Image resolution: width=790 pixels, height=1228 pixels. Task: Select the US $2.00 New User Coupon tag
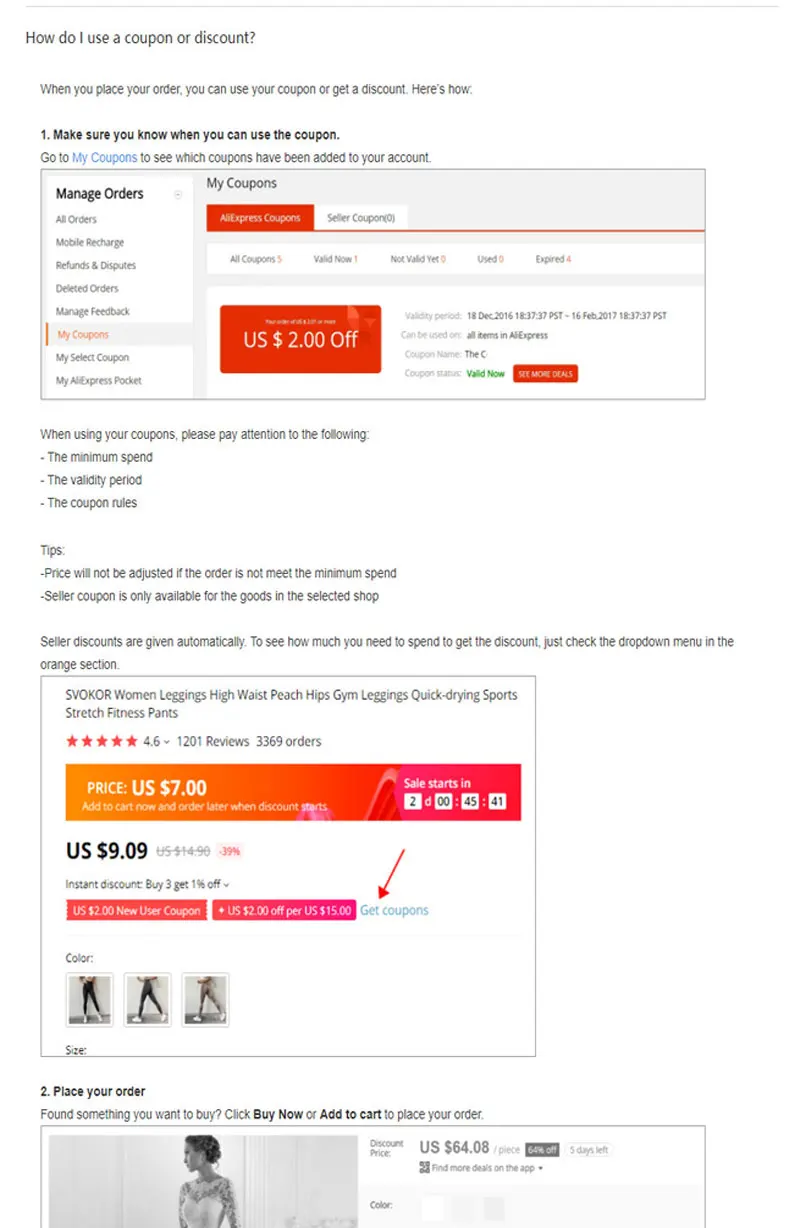tap(136, 911)
